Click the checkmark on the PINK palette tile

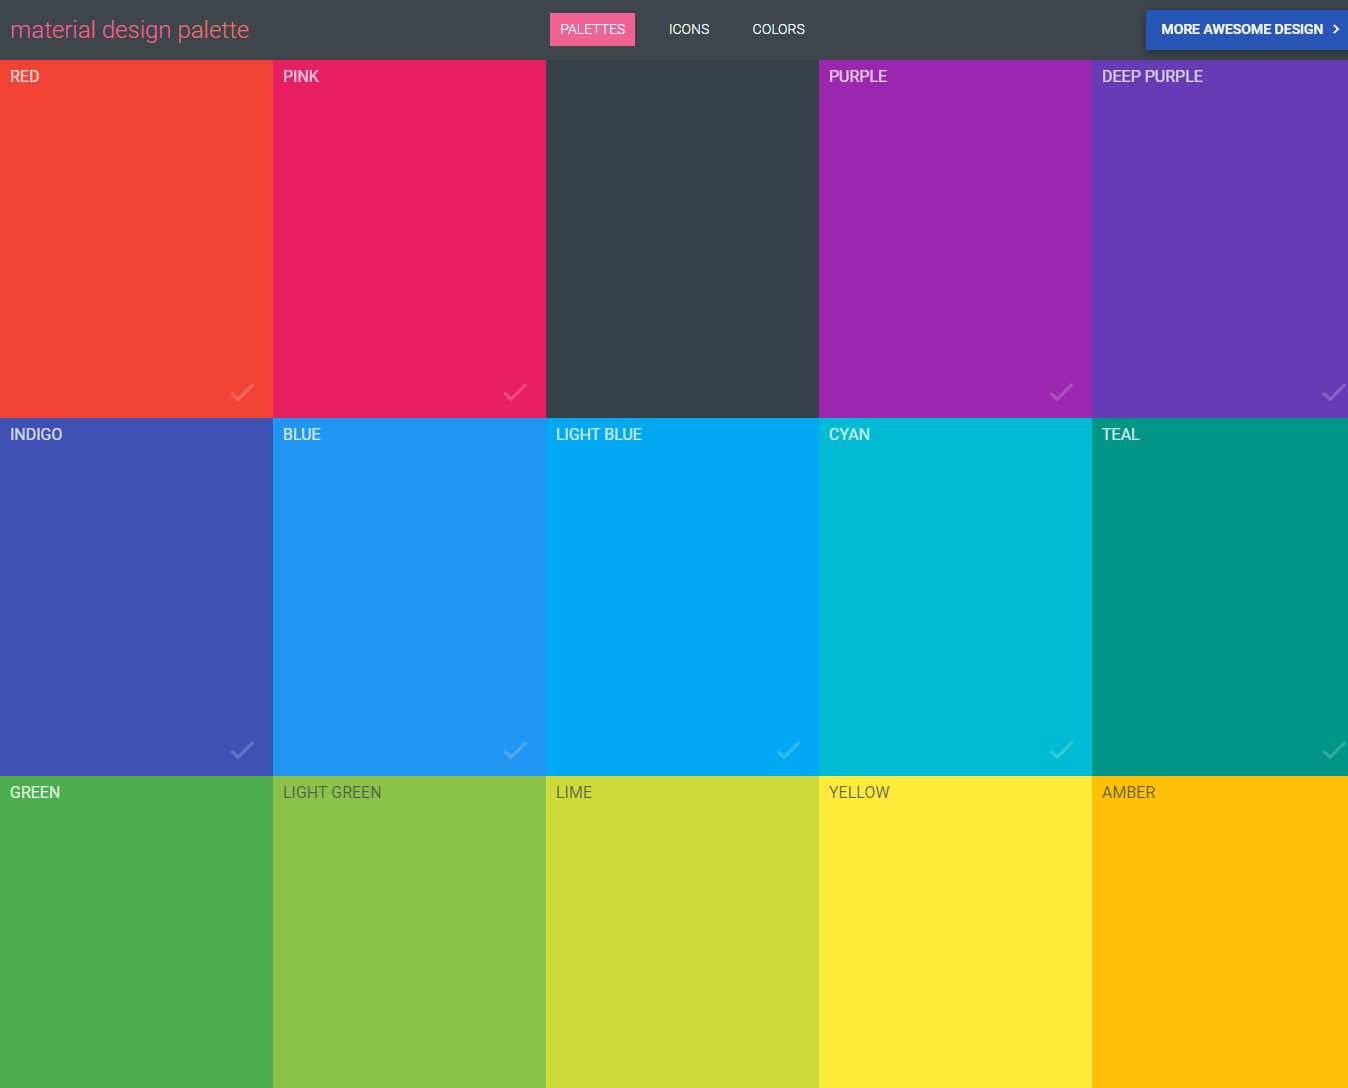[515, 392]
